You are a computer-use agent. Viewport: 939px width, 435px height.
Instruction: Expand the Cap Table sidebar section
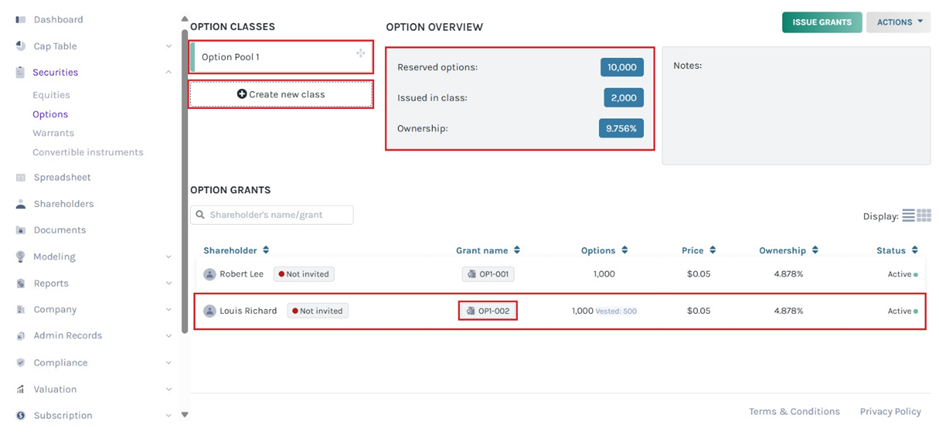168,46
